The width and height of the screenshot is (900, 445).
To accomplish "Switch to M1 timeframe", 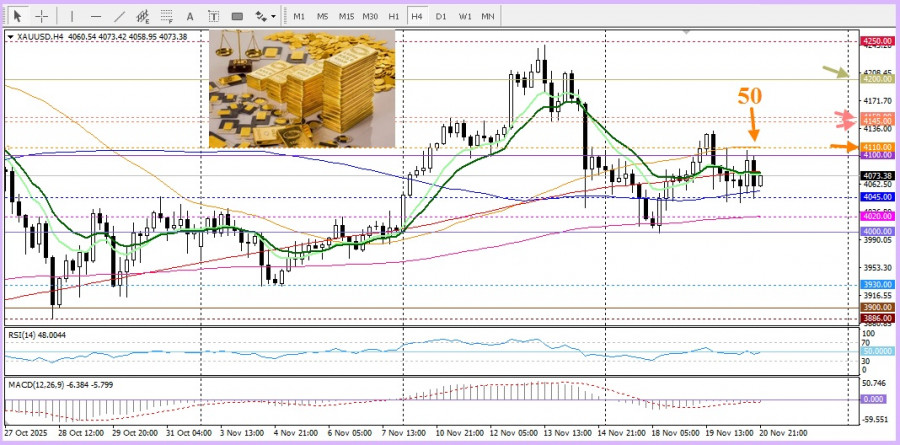I will point(299,16).
